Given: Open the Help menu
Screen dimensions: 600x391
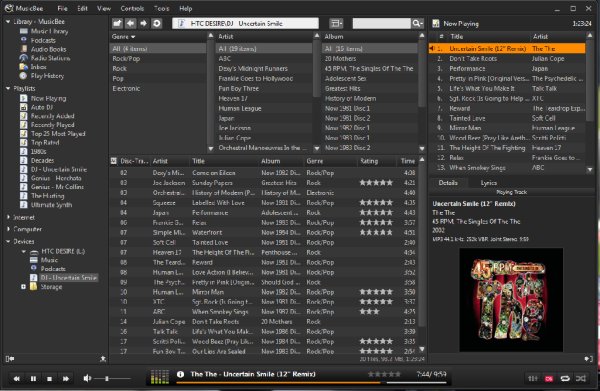Looking at the screenshot, I should tap(186, 8).
